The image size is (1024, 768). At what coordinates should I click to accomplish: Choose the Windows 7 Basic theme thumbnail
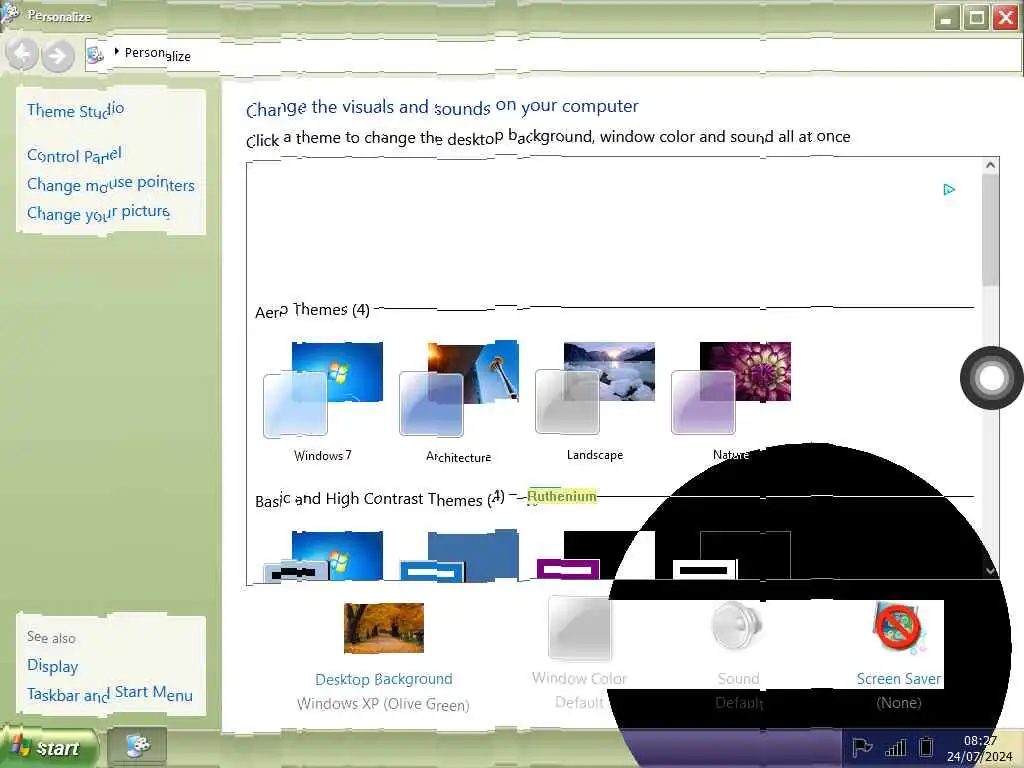[323, 556]
